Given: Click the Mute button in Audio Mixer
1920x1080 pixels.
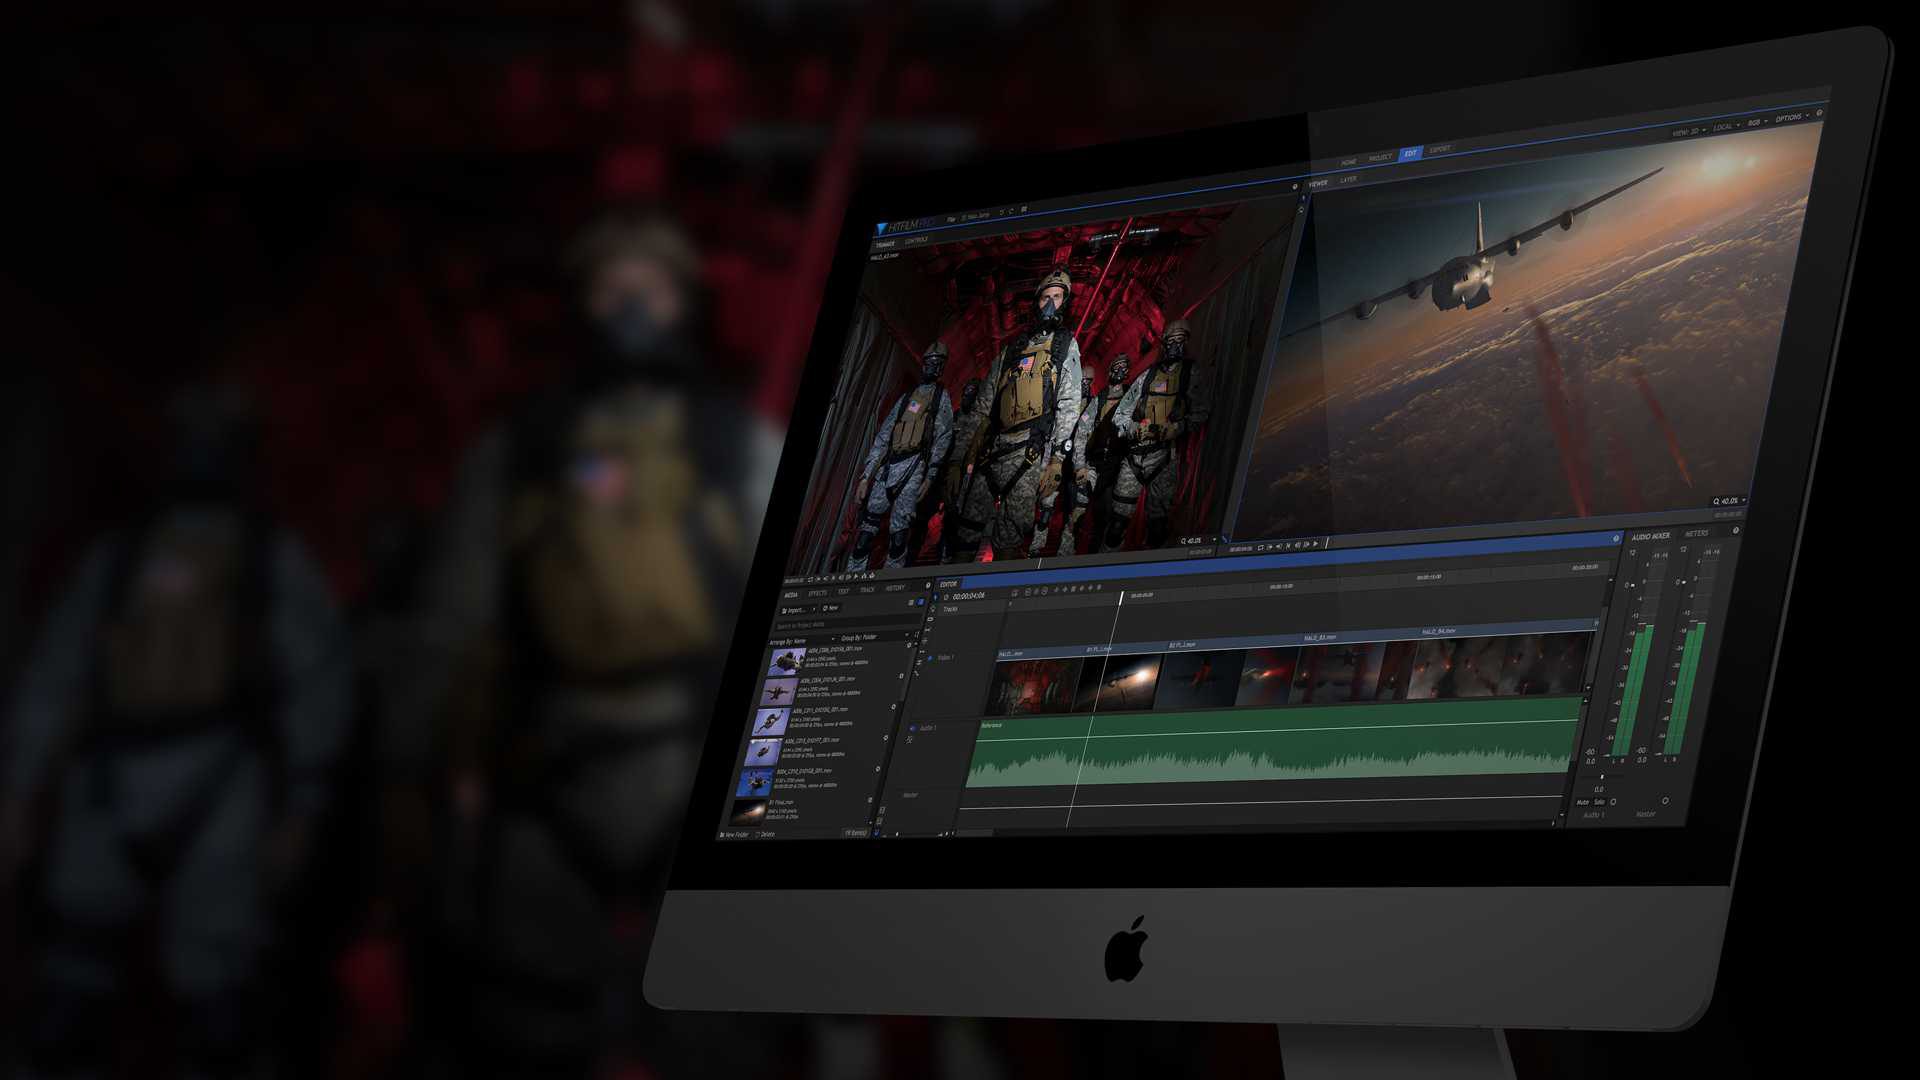Looking at the screenshot, I should coord(1582,802).
